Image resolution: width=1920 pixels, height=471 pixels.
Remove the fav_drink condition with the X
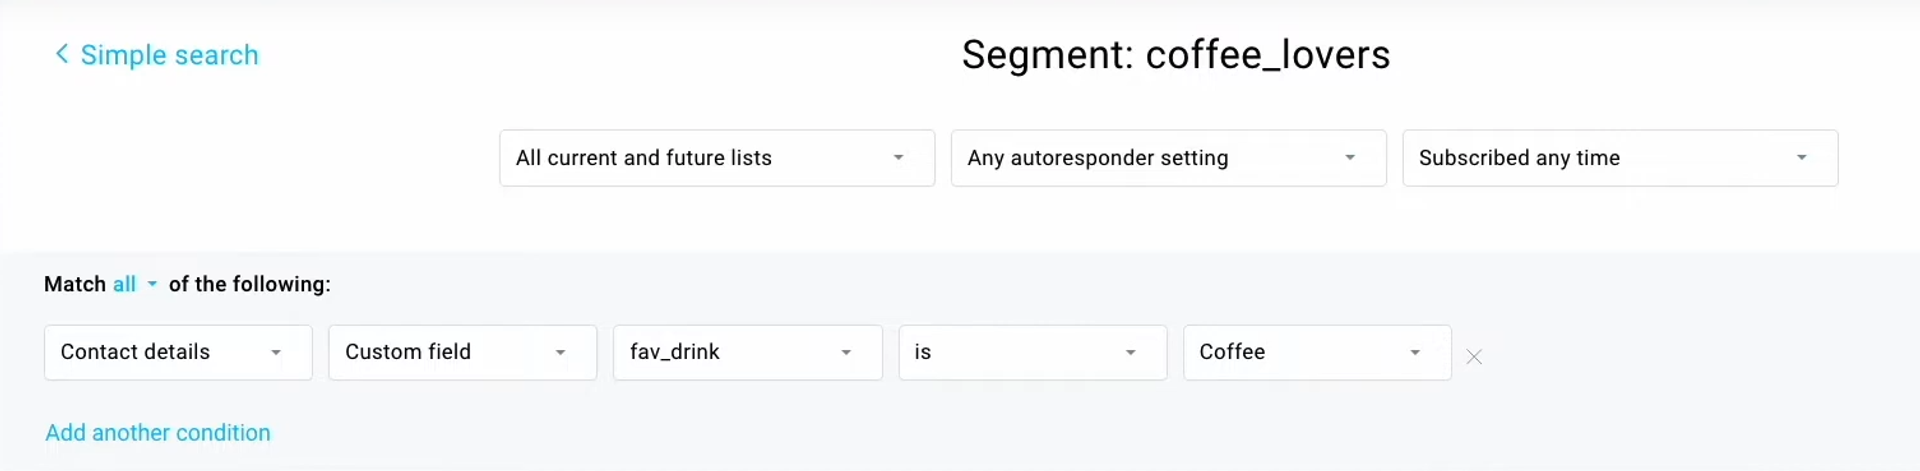[1474, 357]
